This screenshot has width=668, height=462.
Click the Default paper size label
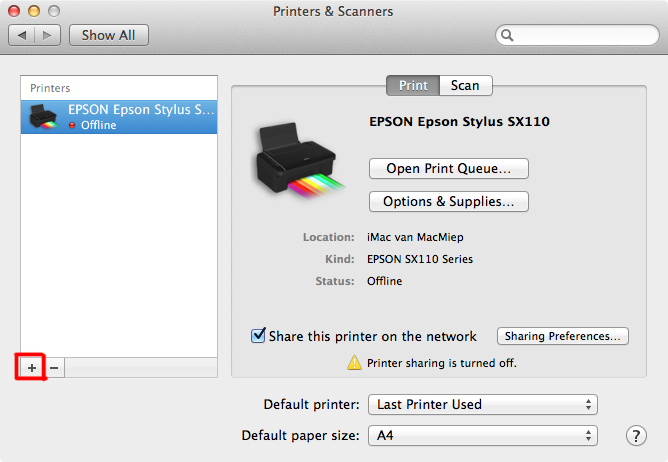pos(300,436)
